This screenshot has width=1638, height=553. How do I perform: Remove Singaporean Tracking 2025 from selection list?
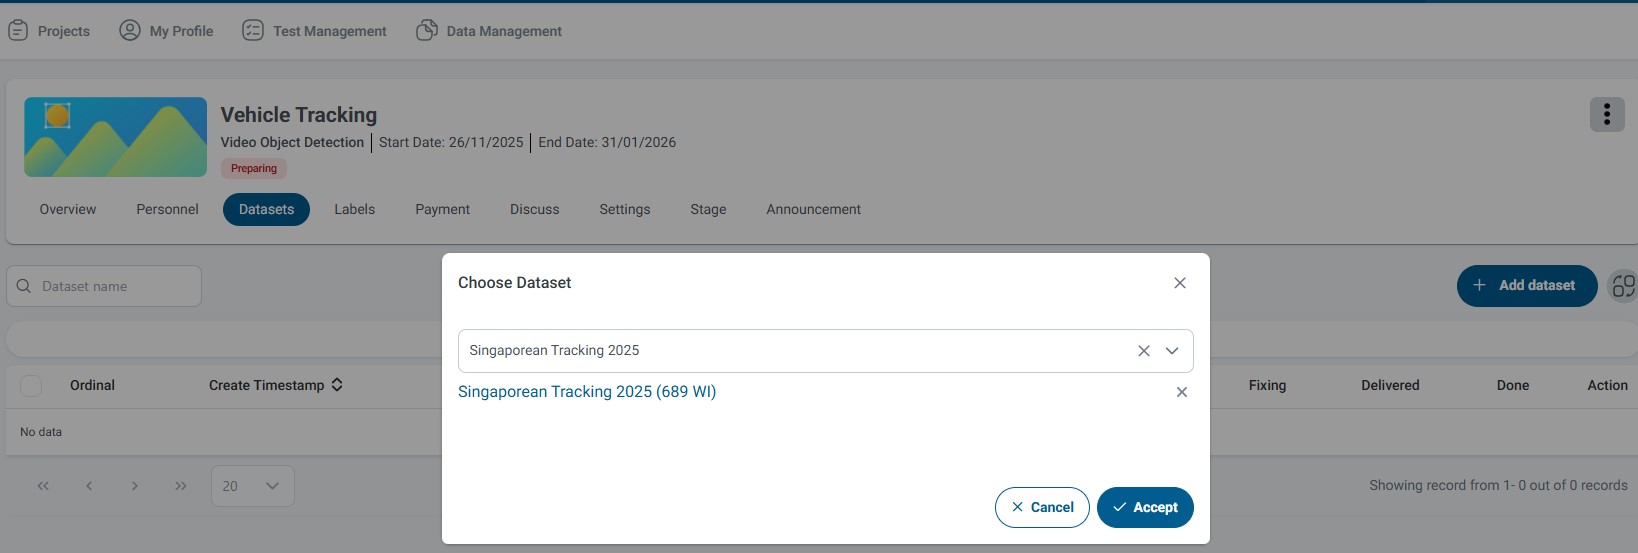coord(1181,392)
